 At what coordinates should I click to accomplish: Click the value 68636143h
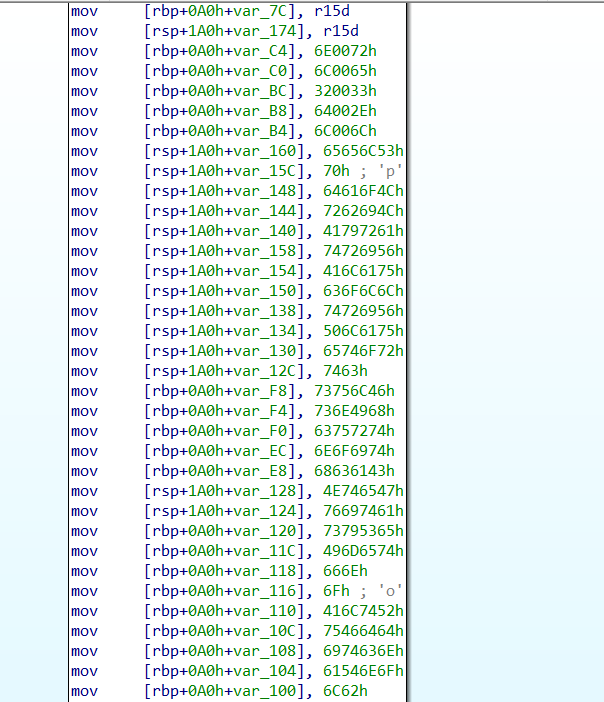(354, 471)
